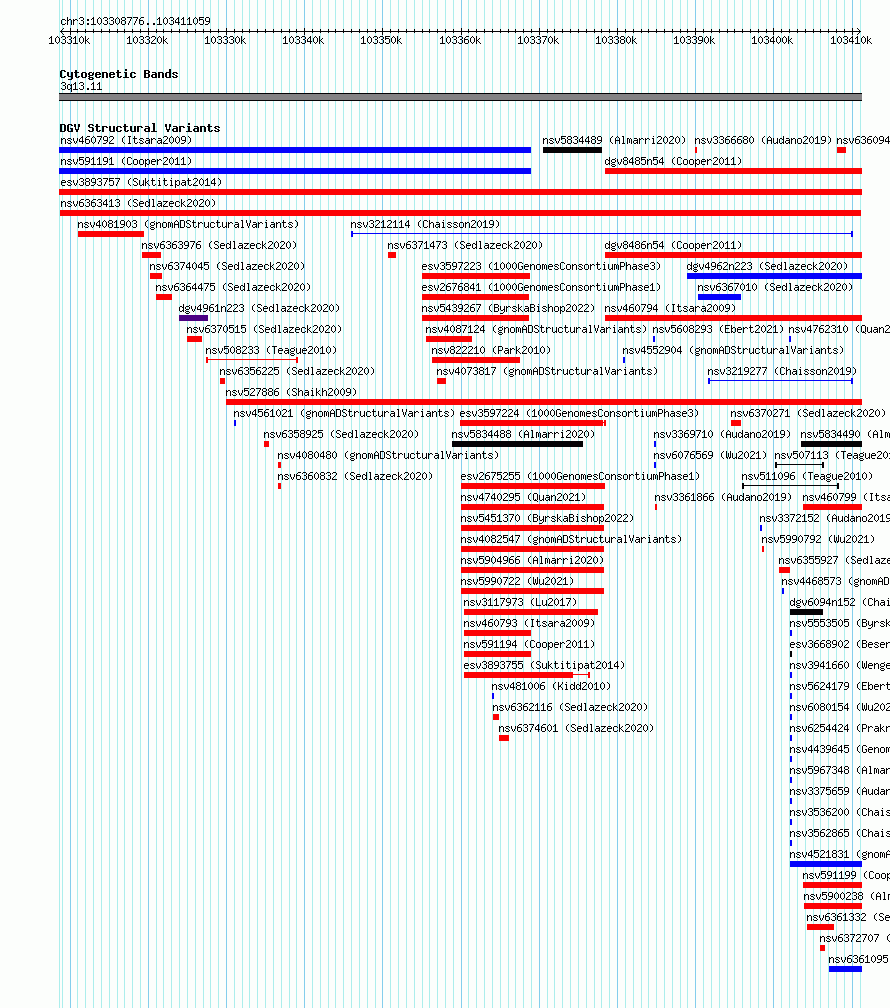Click the nsv6356225 (Sedlazeck2020) label
Viewport: 890px width, 1008px height.
(297, 372)
